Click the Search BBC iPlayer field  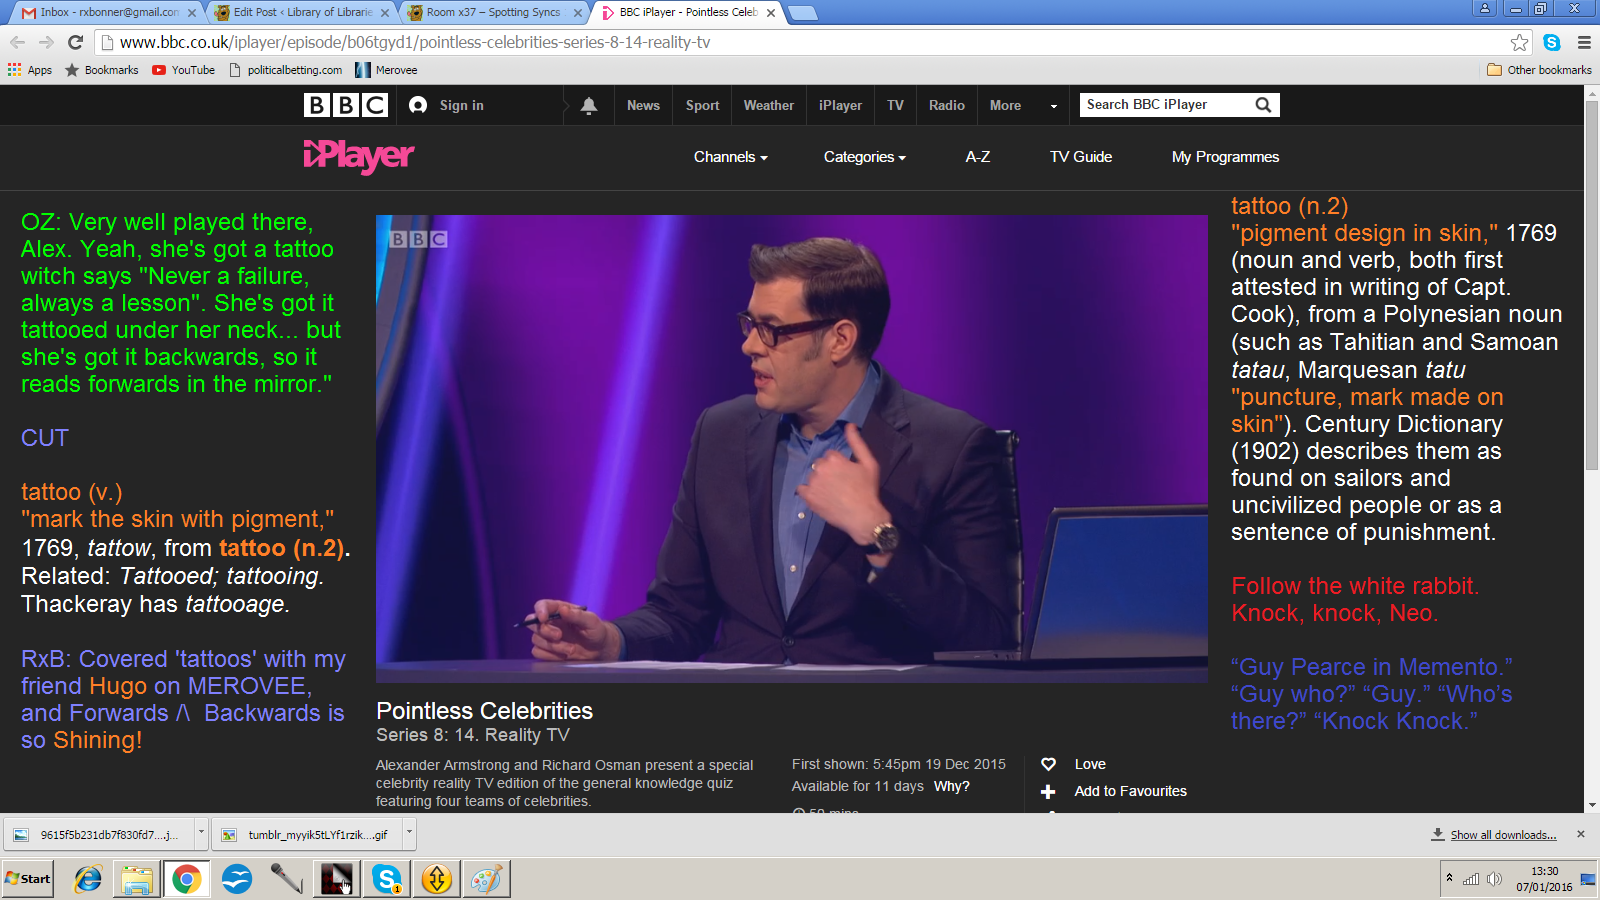1165,105
